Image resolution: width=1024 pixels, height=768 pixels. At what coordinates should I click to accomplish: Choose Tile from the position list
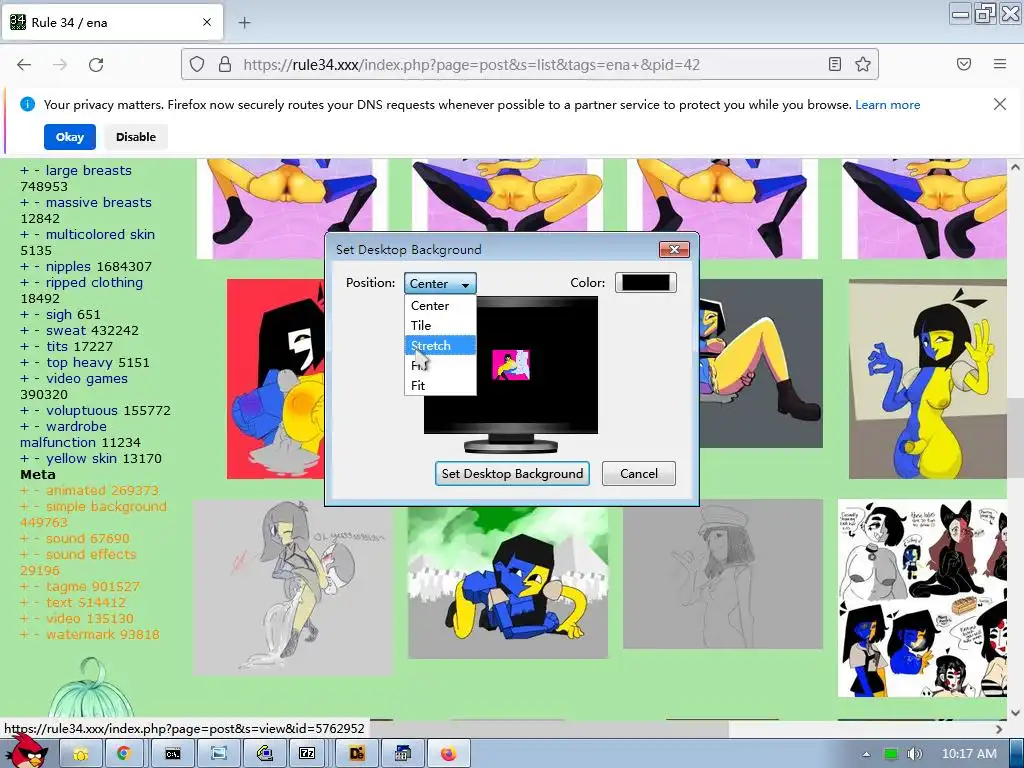[x=440, y=325]
